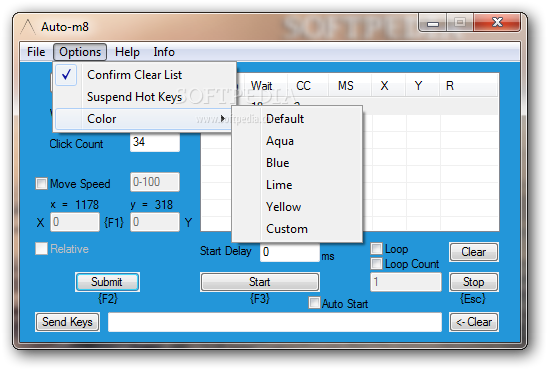
Task: Click the Confirm Clear List checkmark
Action: (x=66, y=75)
